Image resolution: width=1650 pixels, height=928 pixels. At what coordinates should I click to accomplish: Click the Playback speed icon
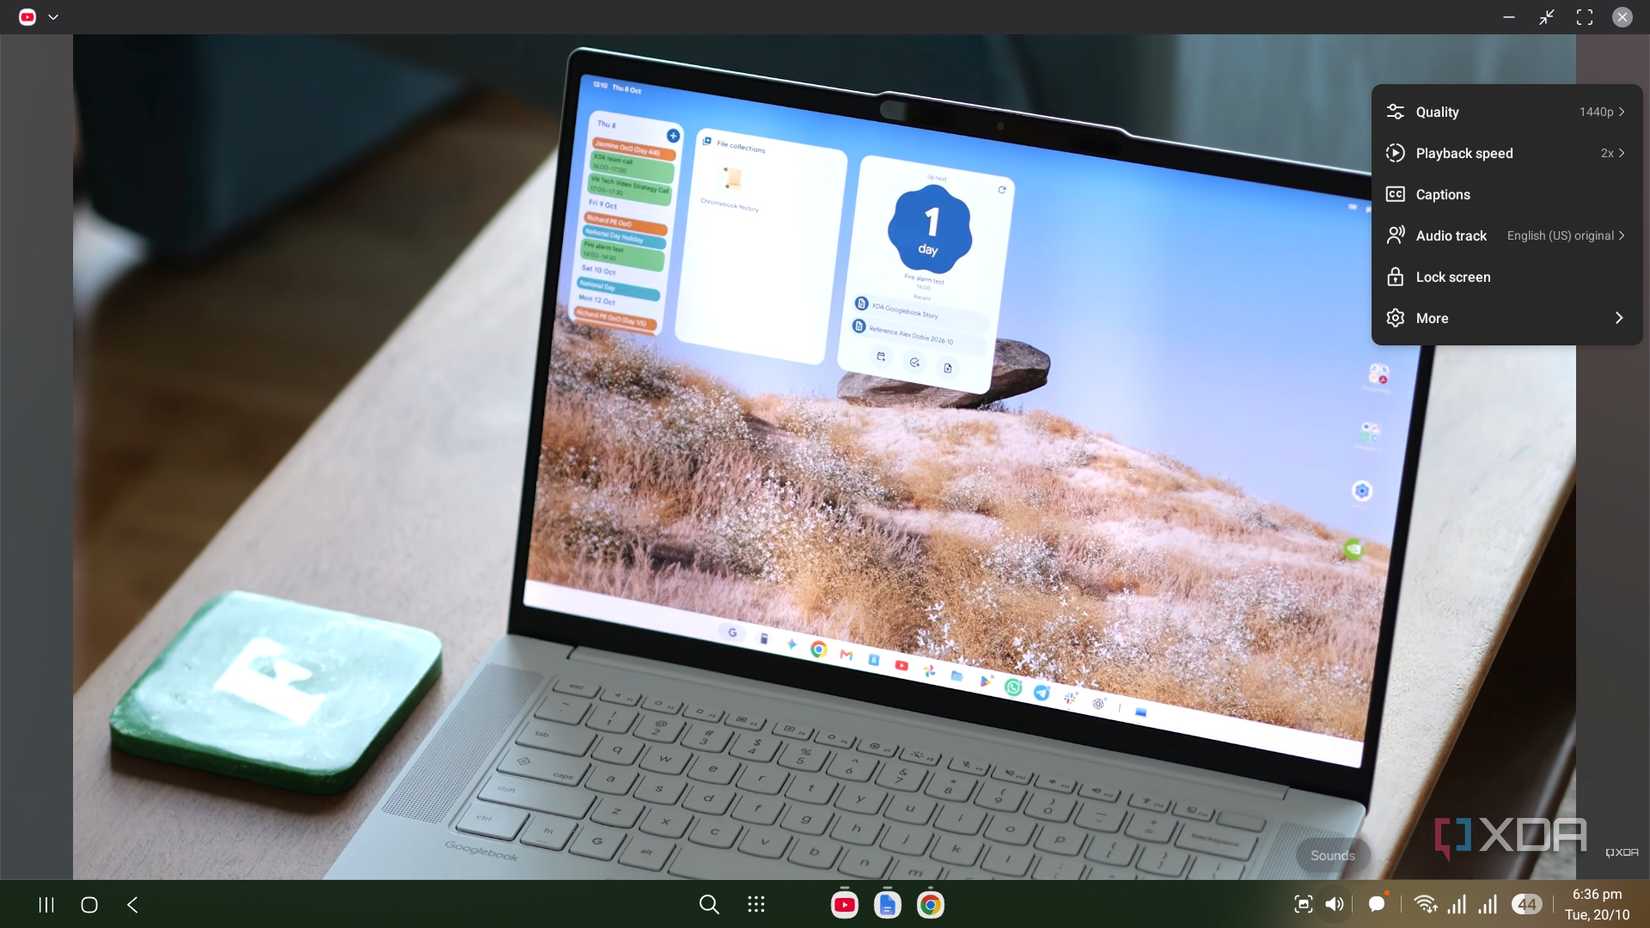[x=1395, y=153]
